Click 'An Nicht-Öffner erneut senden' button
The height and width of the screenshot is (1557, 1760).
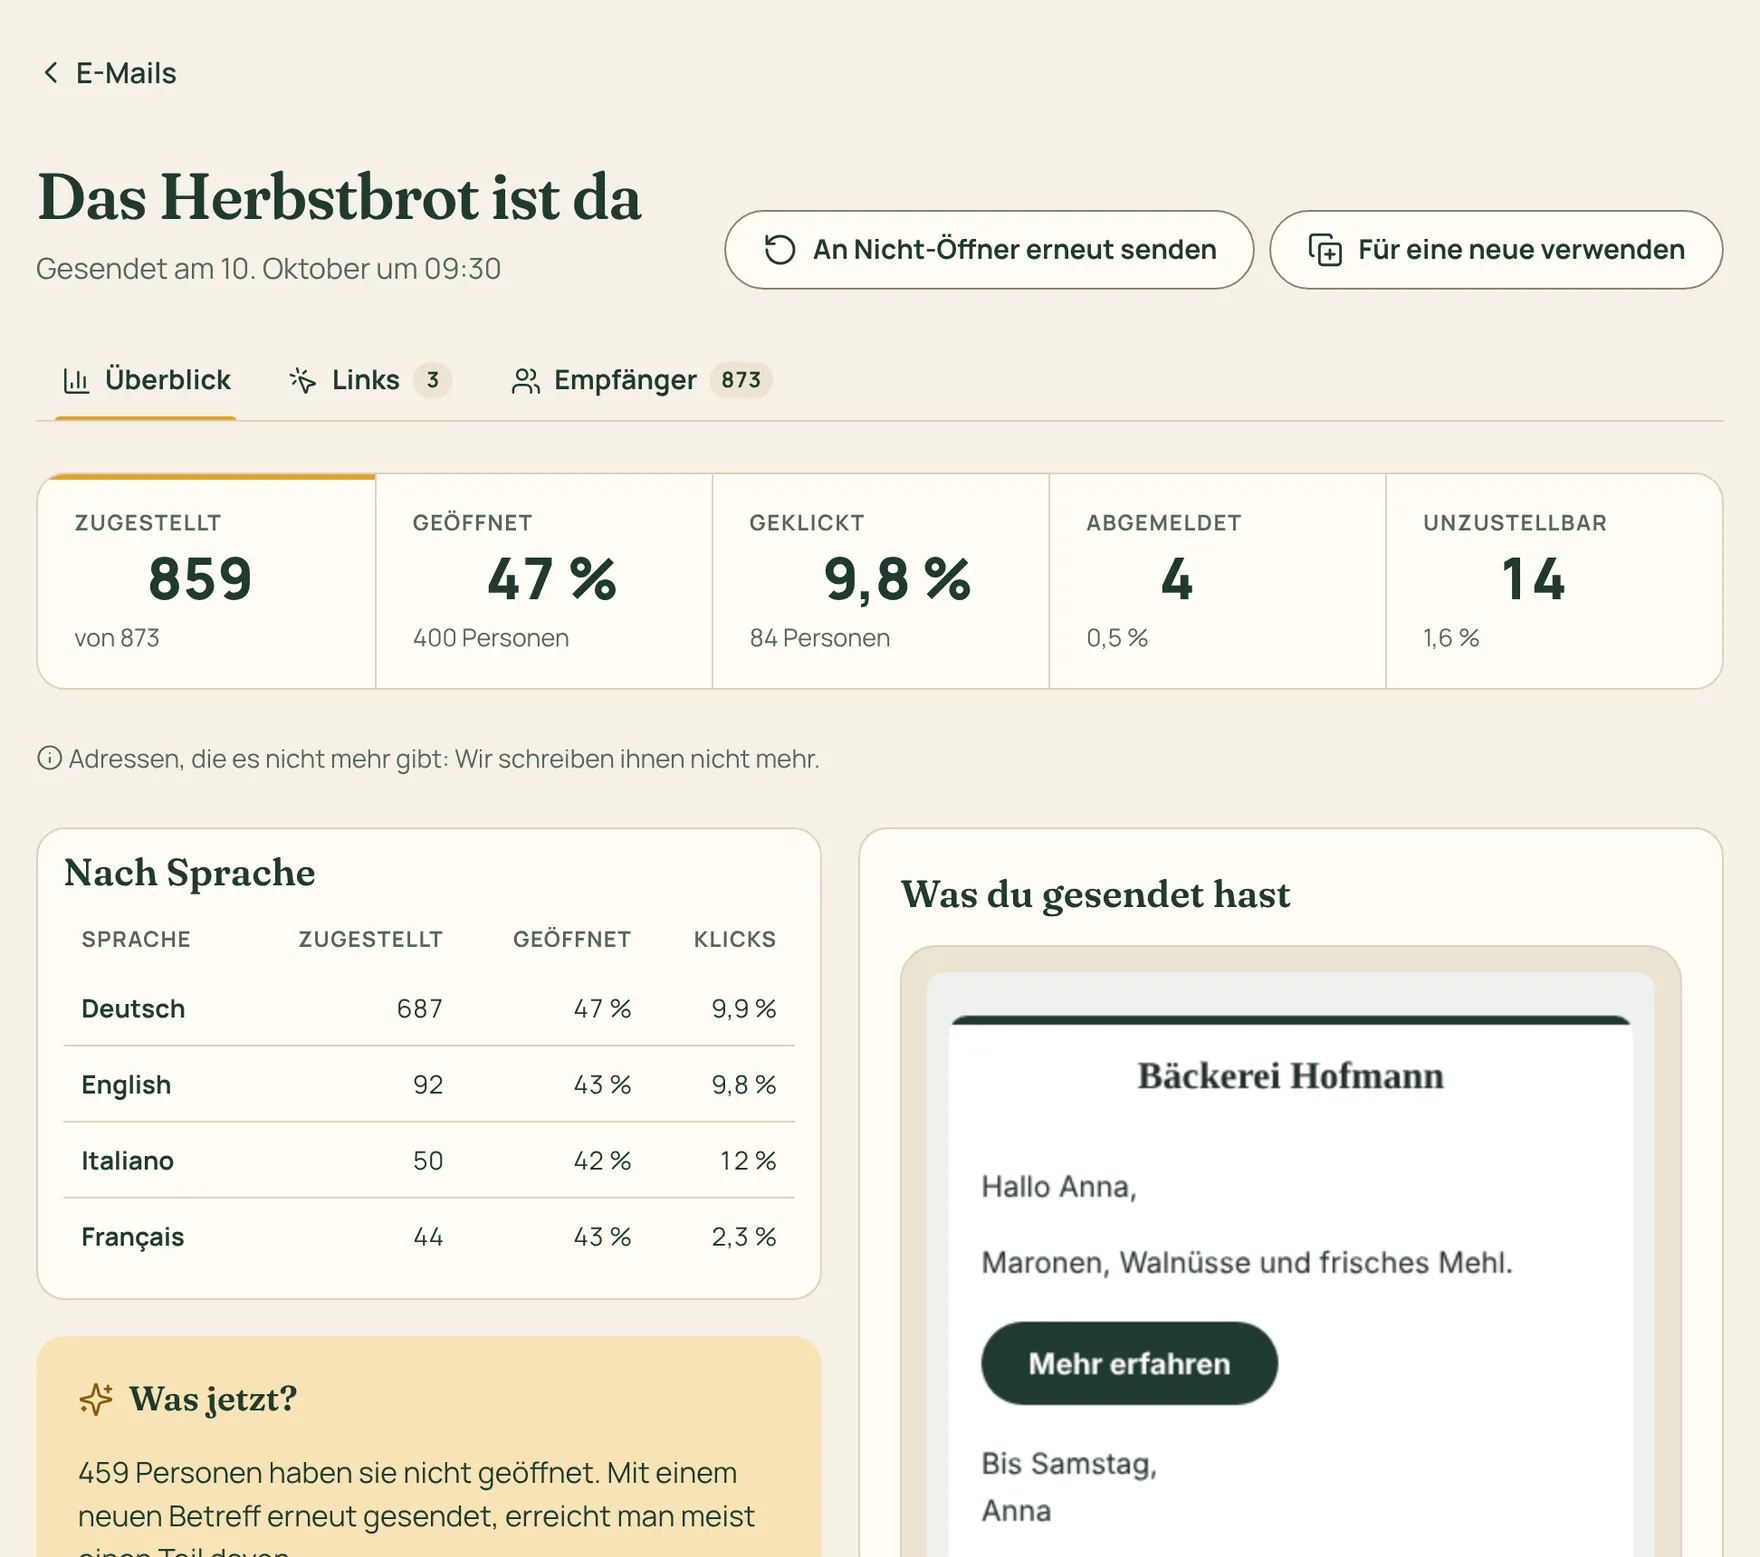(x=989, y=250)
